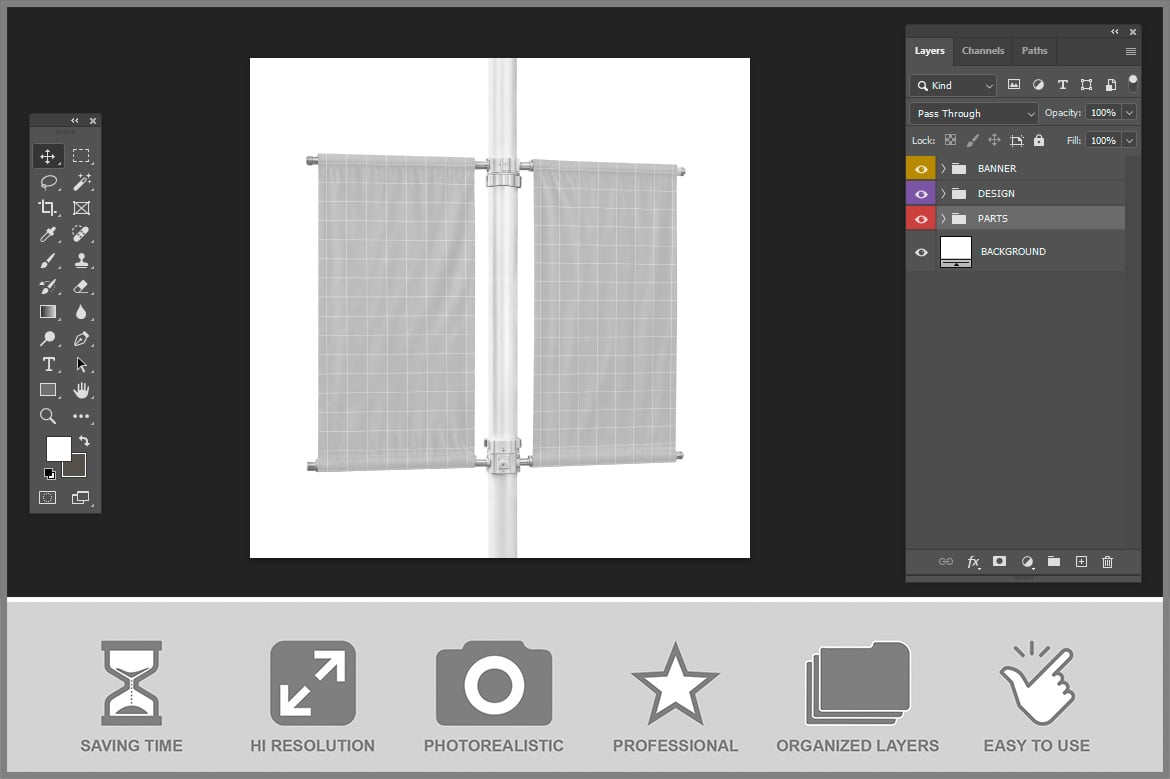This screenshot has height=779, width=1170.
Task: Select the Pen tool
Action: pyautogui.click(x=81, y=339)
